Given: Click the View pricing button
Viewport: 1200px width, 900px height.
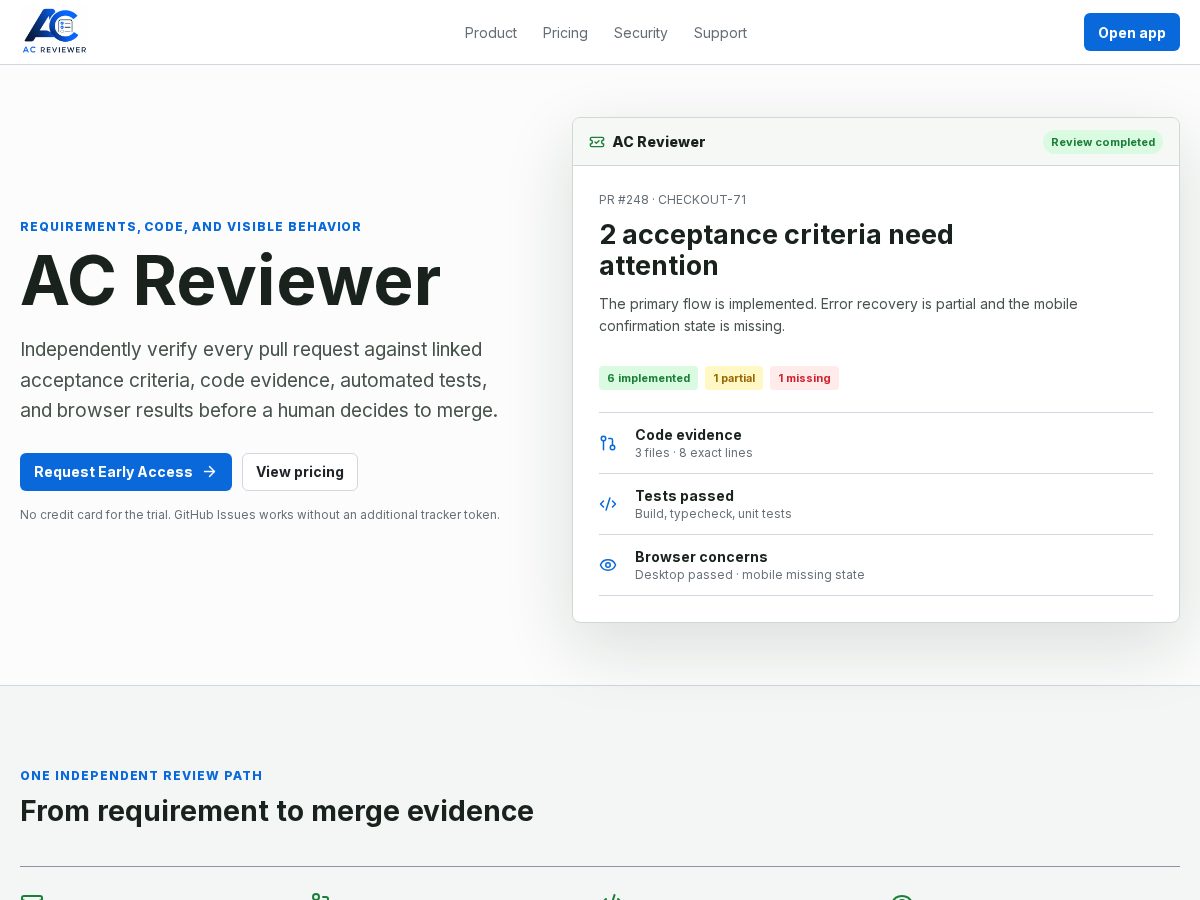Looking at the screenshot, I should 300,472.
